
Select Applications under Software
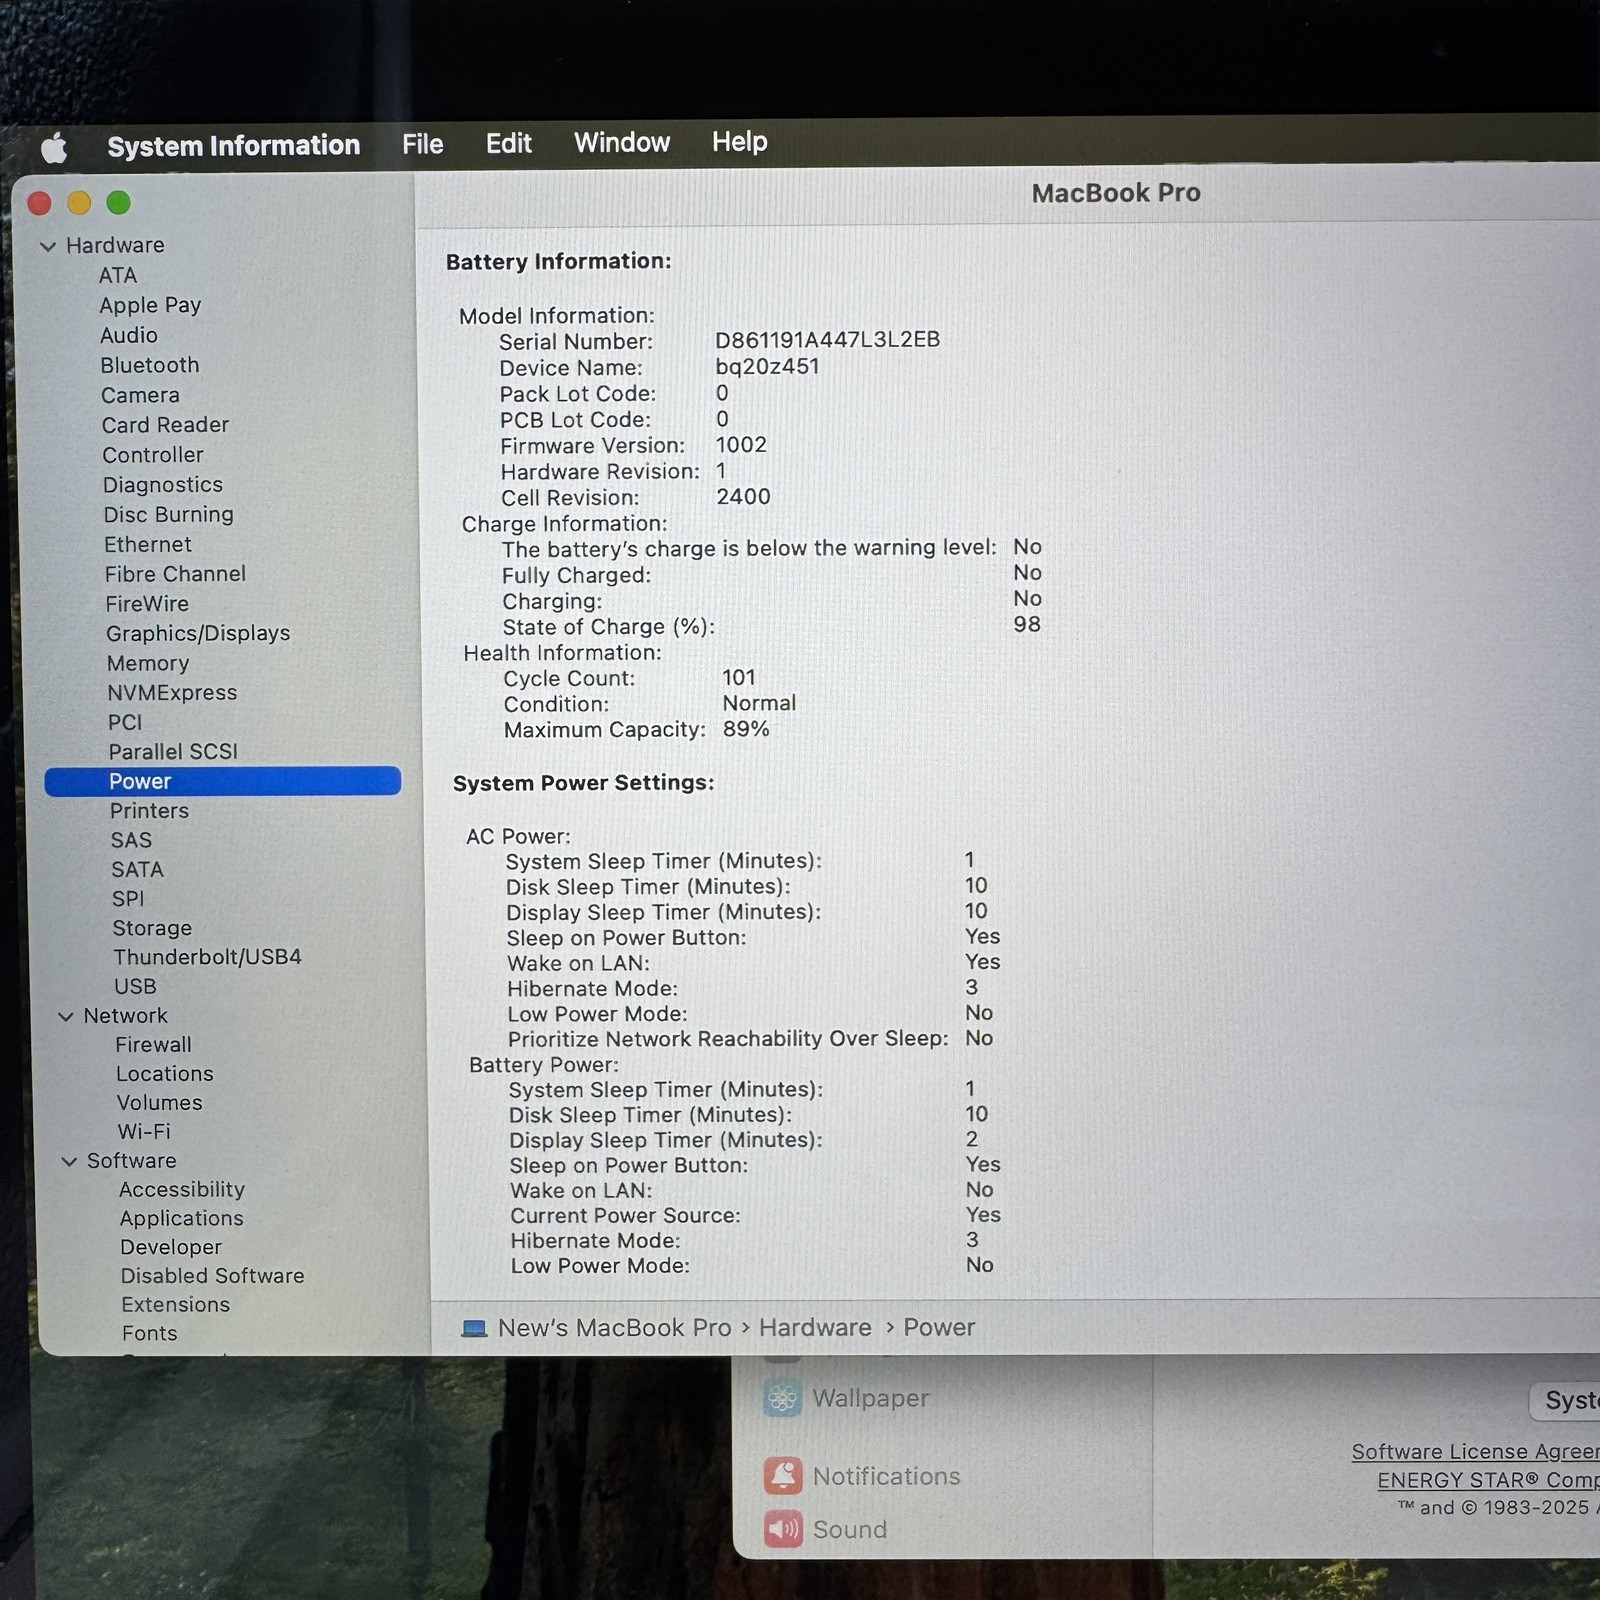coord(181,1219)
